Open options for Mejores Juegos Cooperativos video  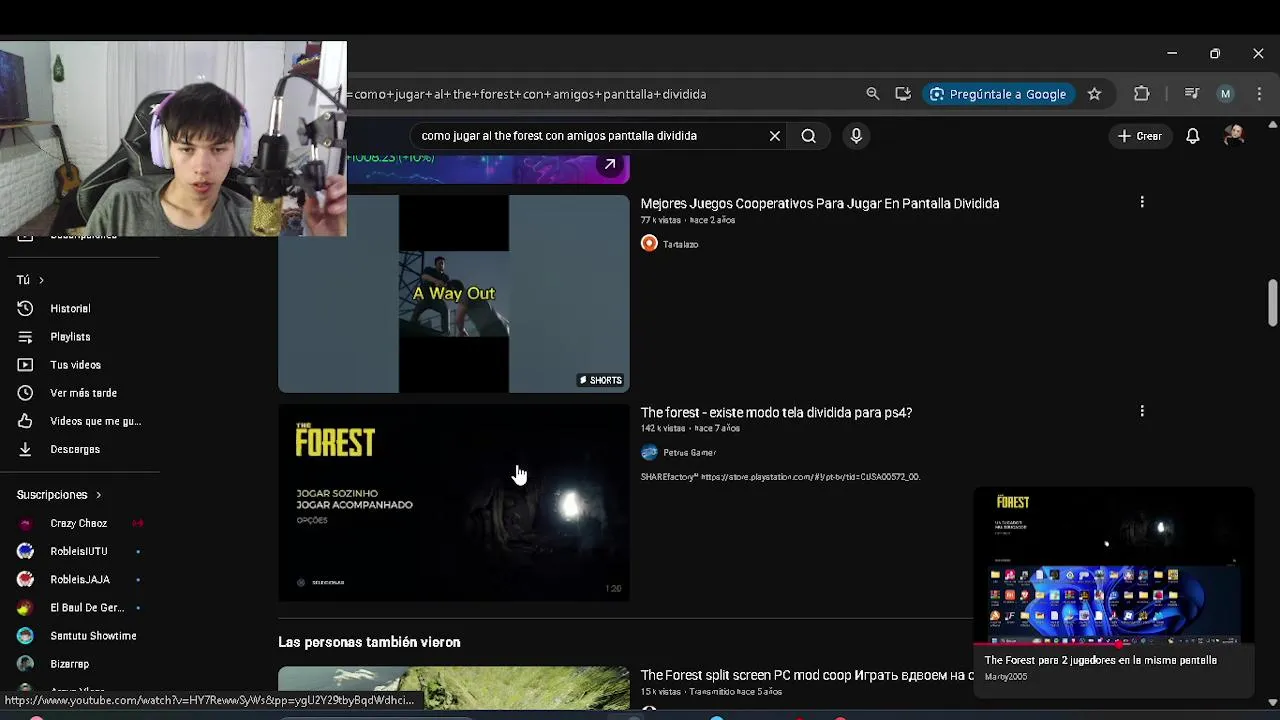click(x=1142, y=202)
